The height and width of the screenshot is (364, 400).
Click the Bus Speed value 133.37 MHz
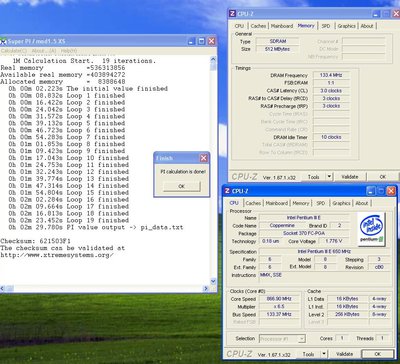pyautogui.click(x=279, y=314)
